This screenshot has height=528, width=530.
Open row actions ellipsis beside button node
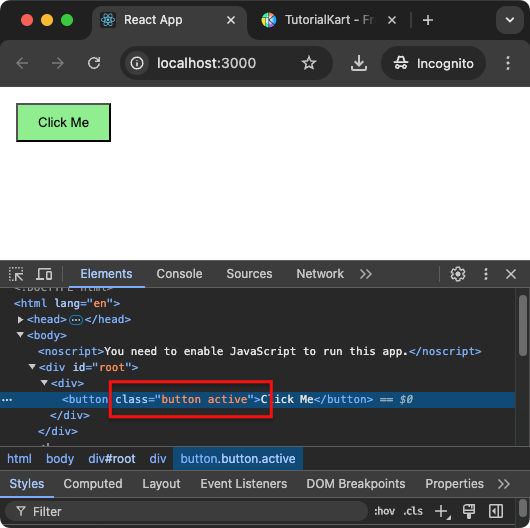click(x=7, y=400)
